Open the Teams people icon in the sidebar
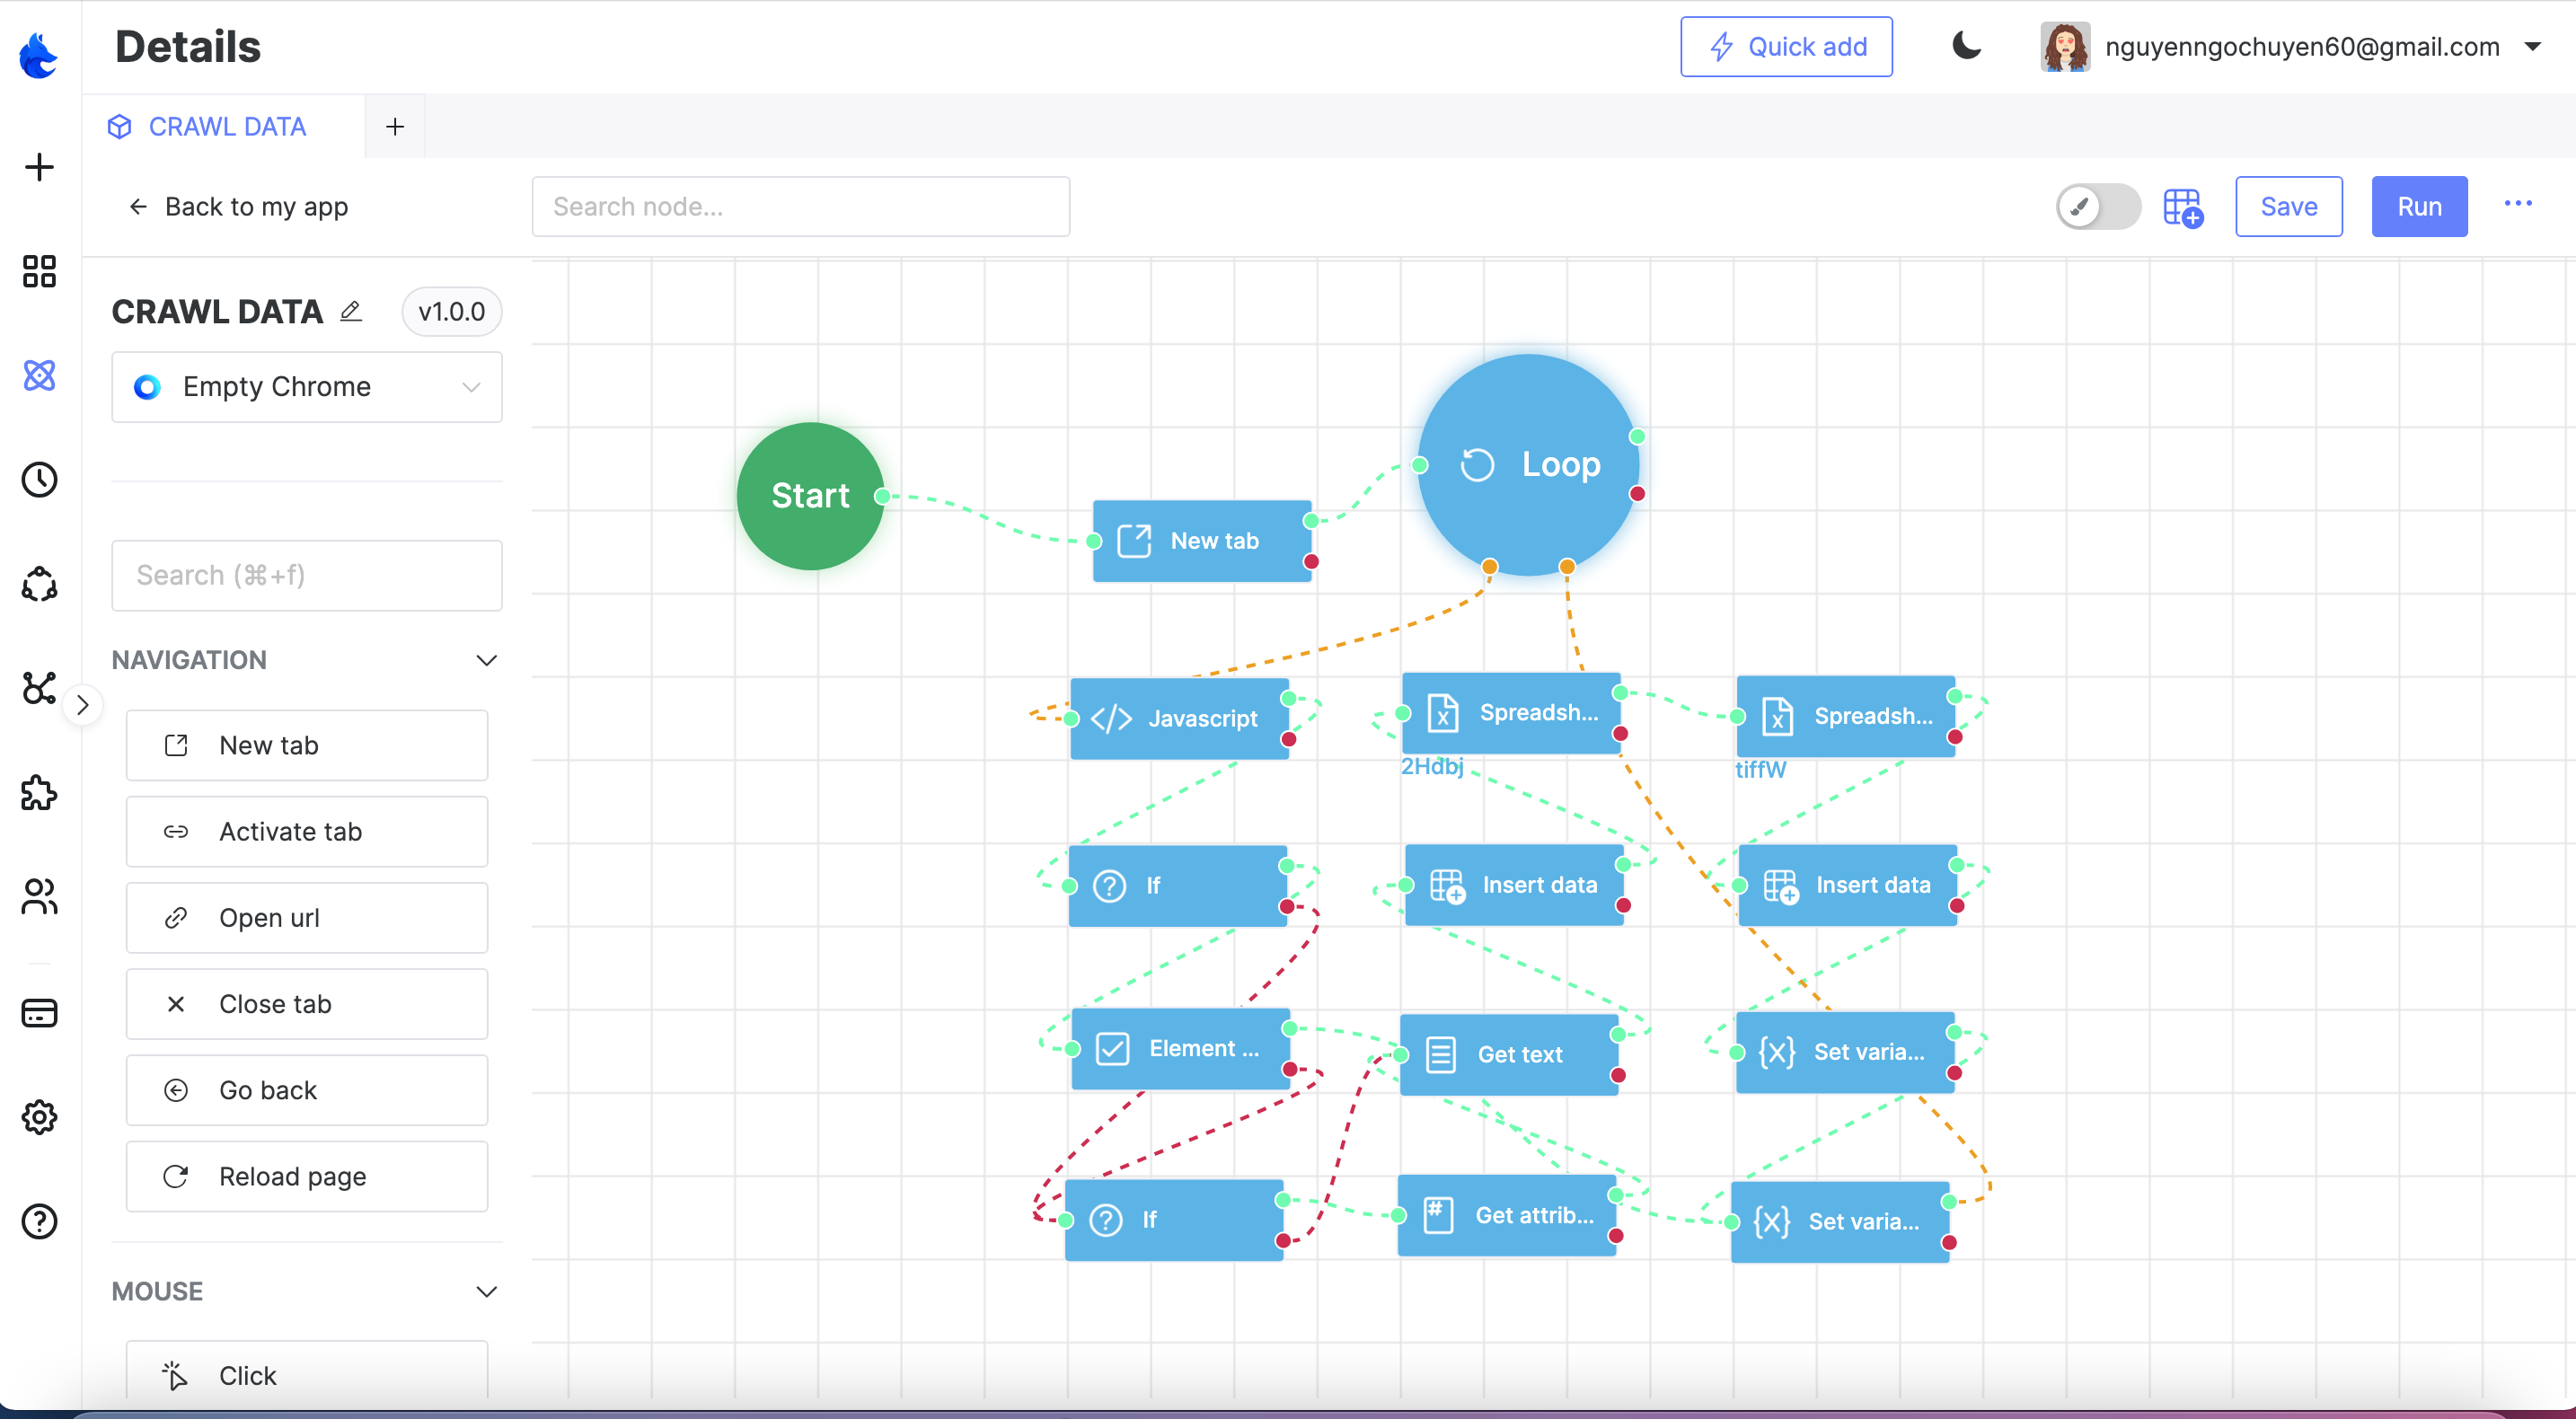2576x1419 pixels. (39, 897)
